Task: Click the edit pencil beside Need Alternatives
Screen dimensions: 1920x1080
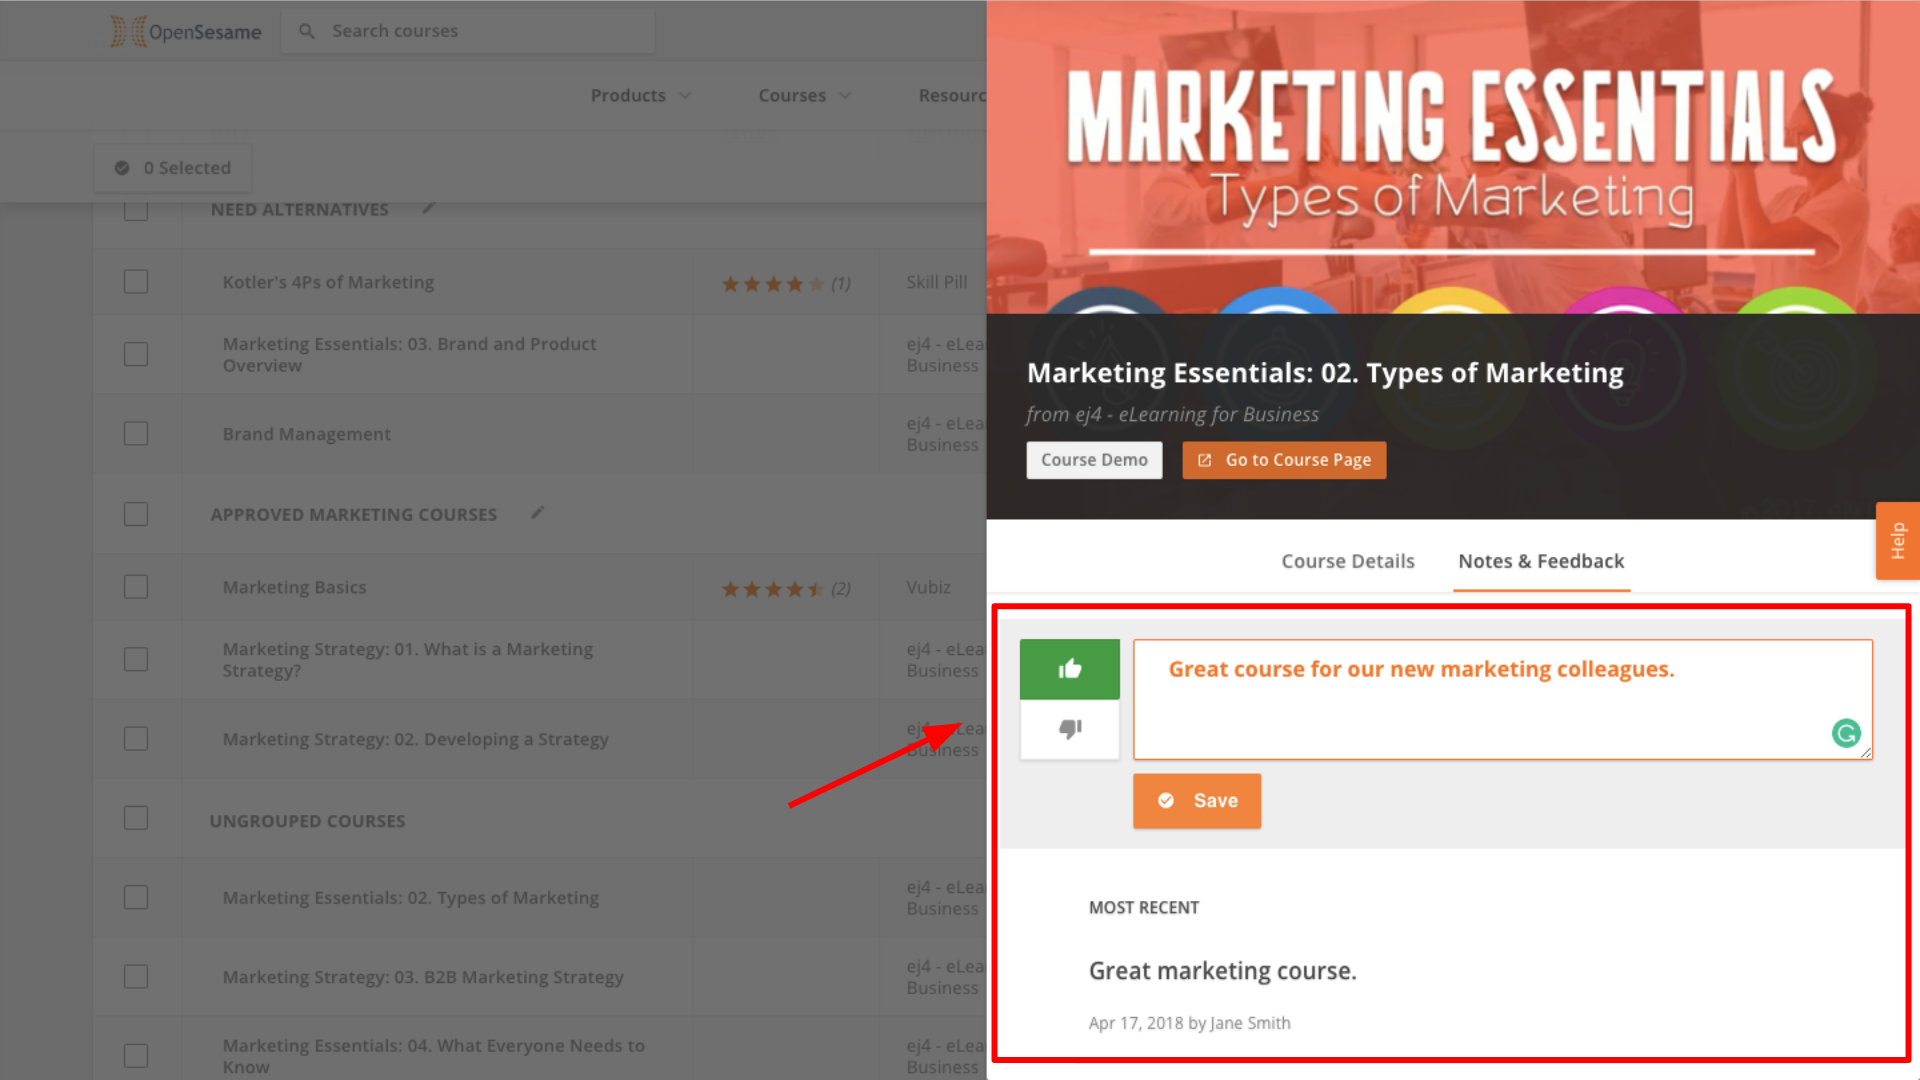Action: (428, 208)
